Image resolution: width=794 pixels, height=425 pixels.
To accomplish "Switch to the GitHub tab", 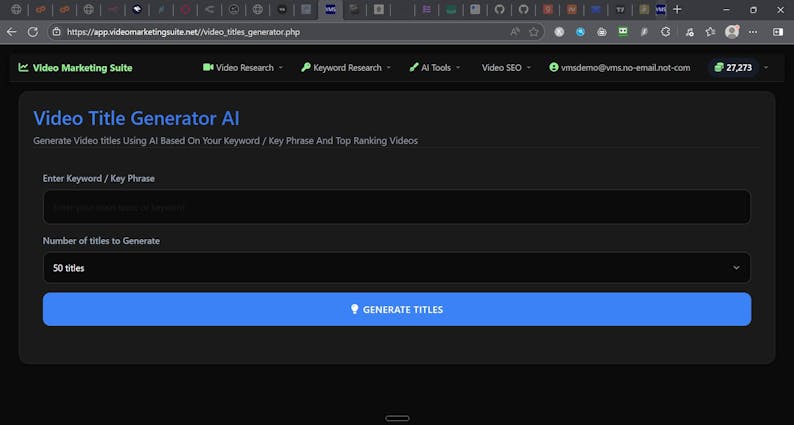I will point(523,9).
